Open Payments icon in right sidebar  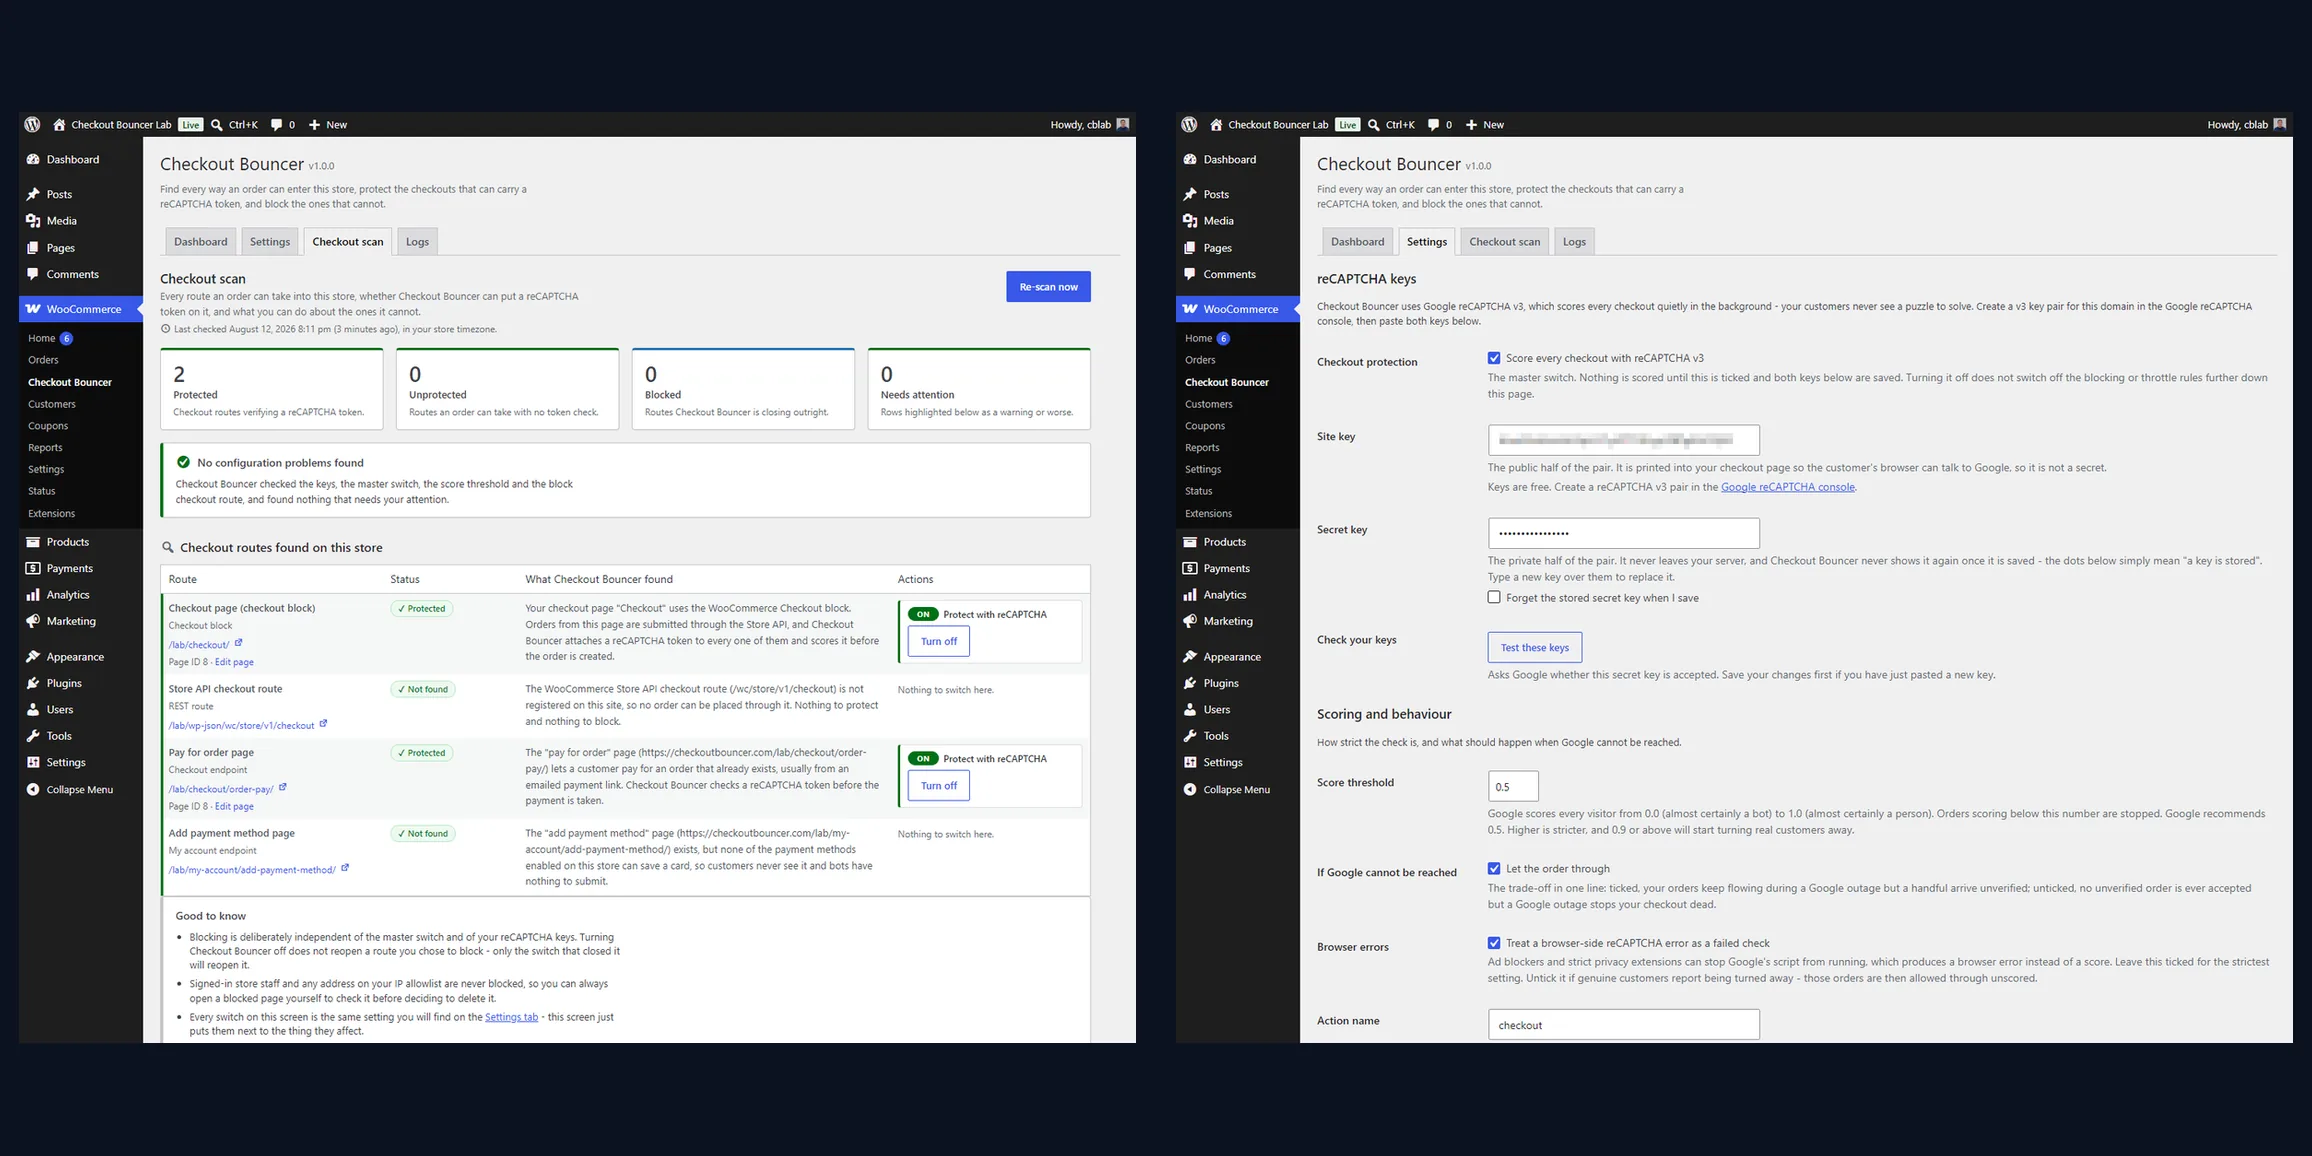[x=1190, y=568]
